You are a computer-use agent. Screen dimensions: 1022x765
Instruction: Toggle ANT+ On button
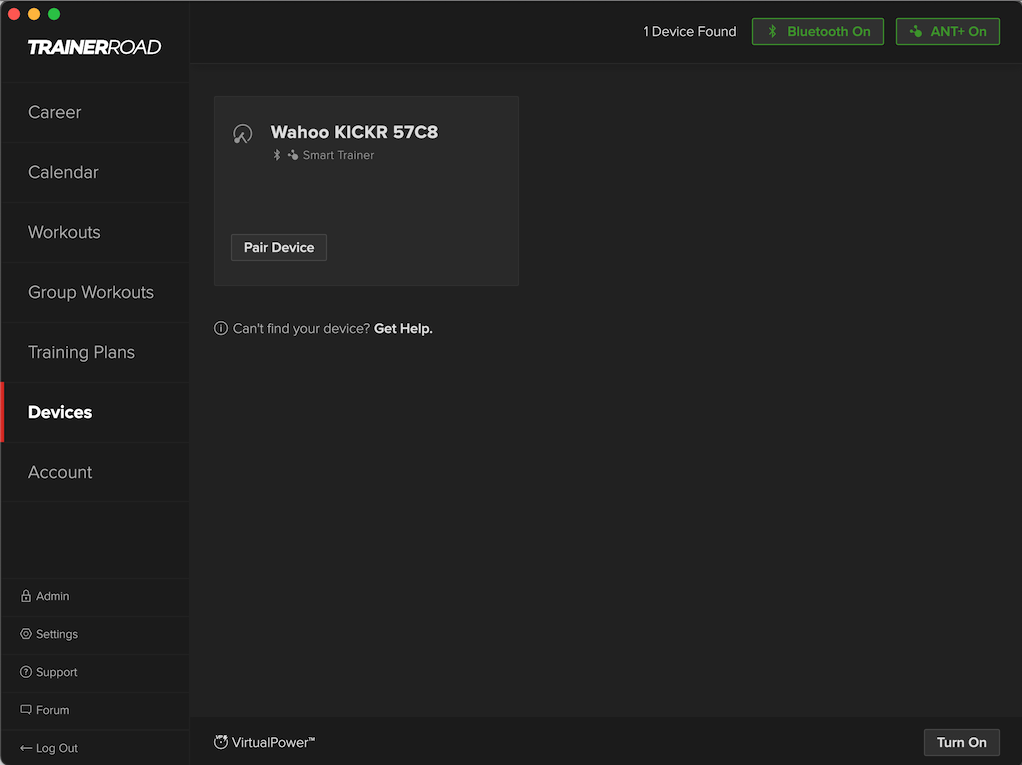coord(947,31)
